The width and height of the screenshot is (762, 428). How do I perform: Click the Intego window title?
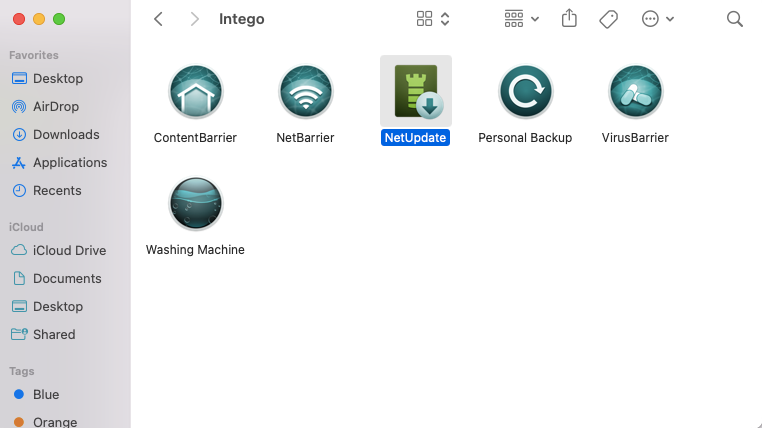click(242, 19)
